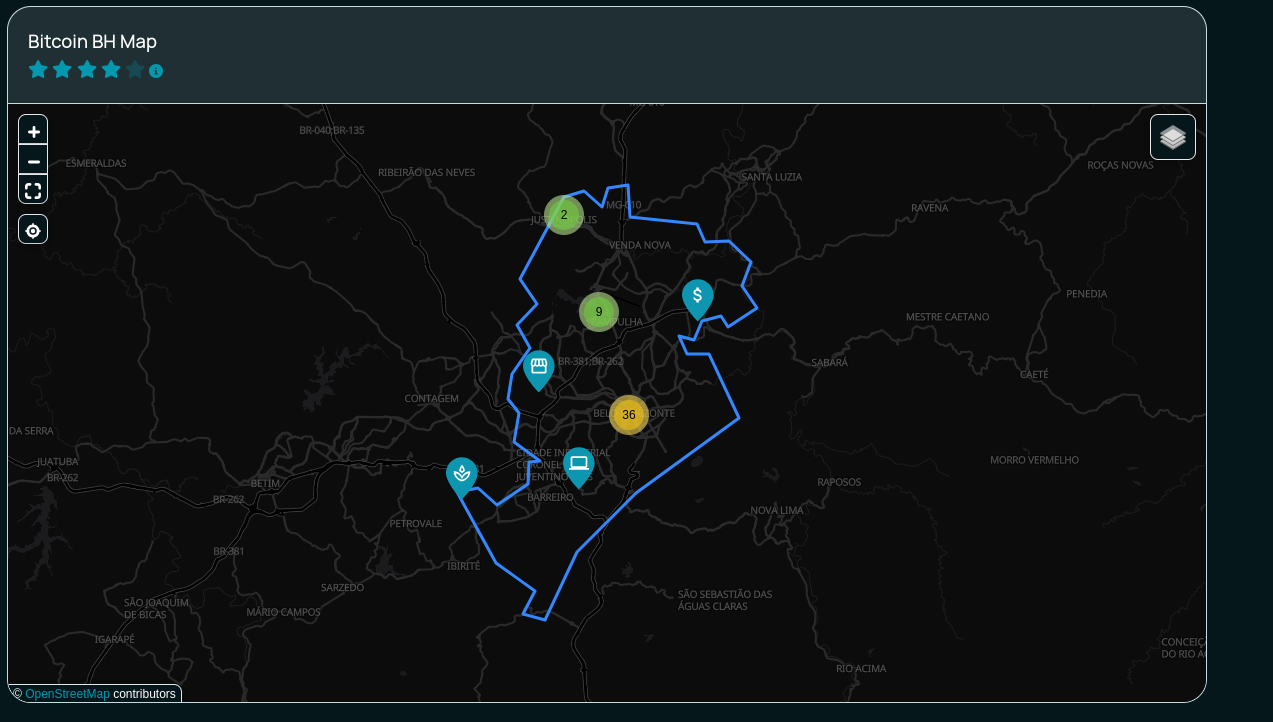This screenshot has height=722, width=1273.
Task: Toggle the fourth rating star
Action: click(111, 69)
